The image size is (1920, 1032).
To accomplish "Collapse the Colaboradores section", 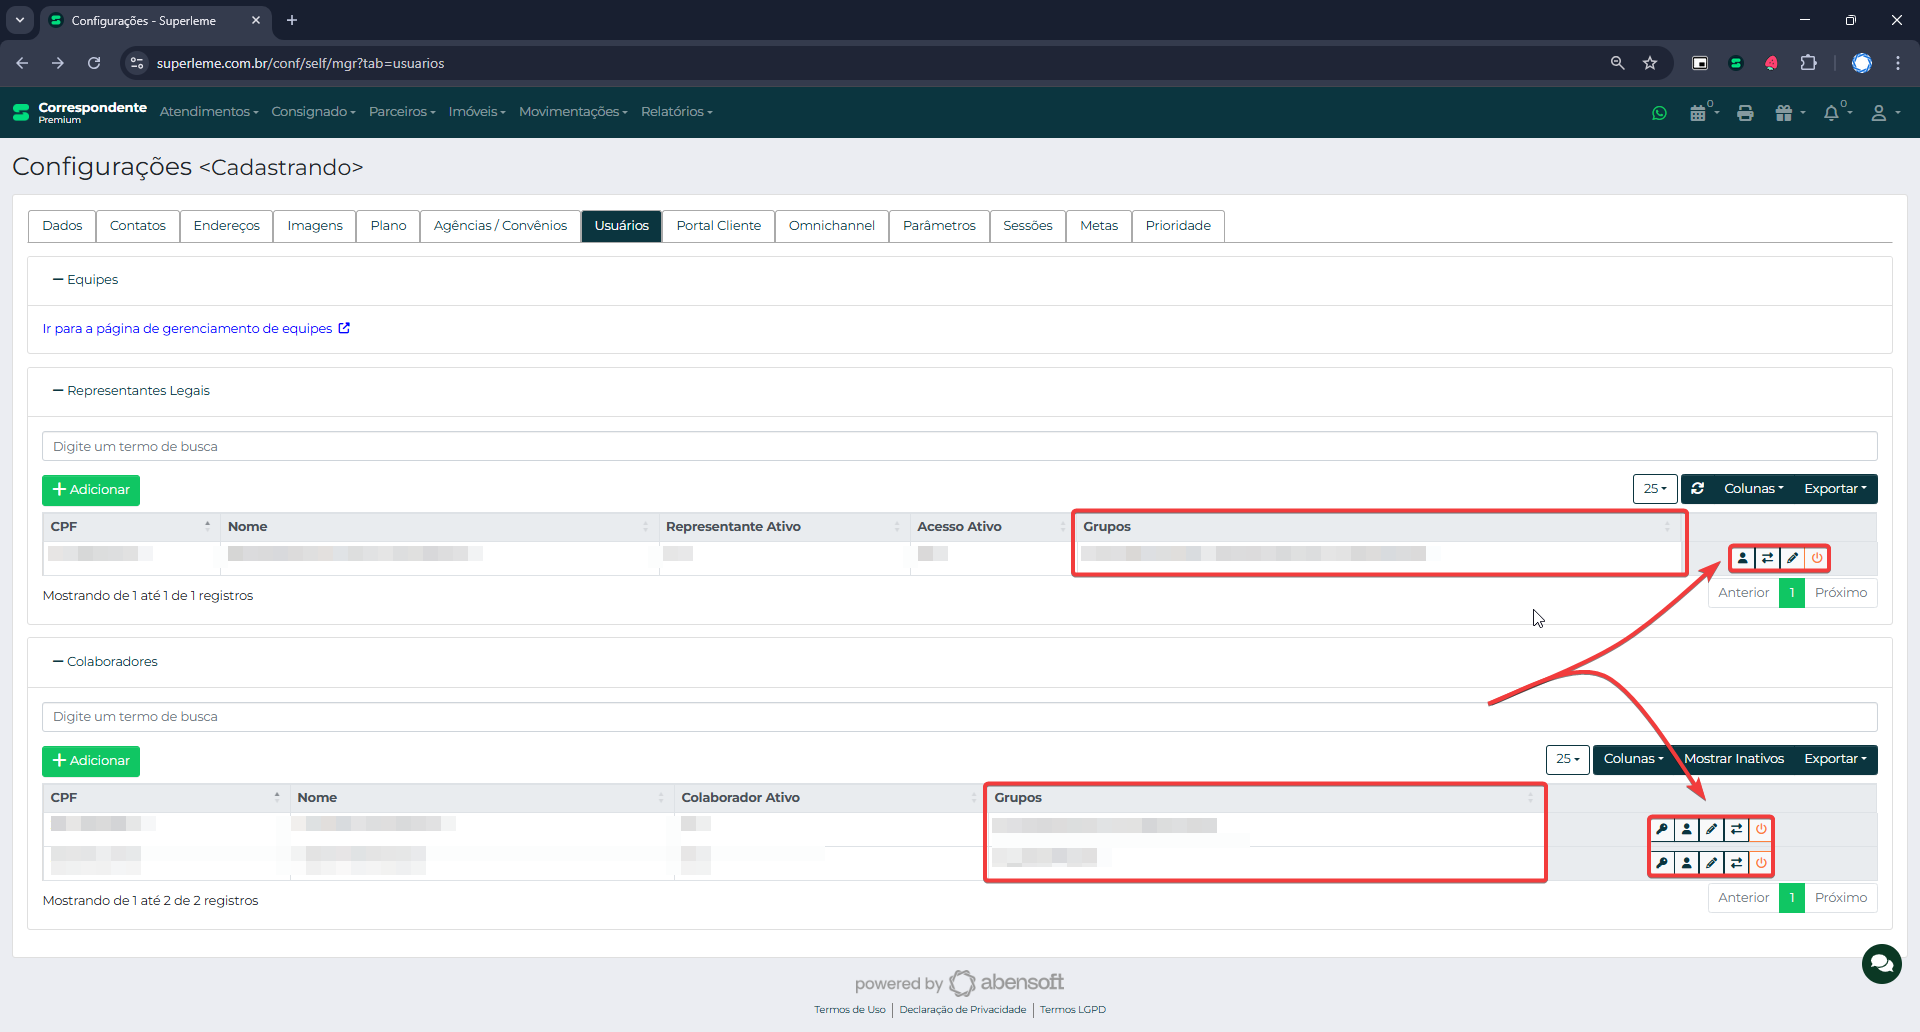I will pos(58,662).
